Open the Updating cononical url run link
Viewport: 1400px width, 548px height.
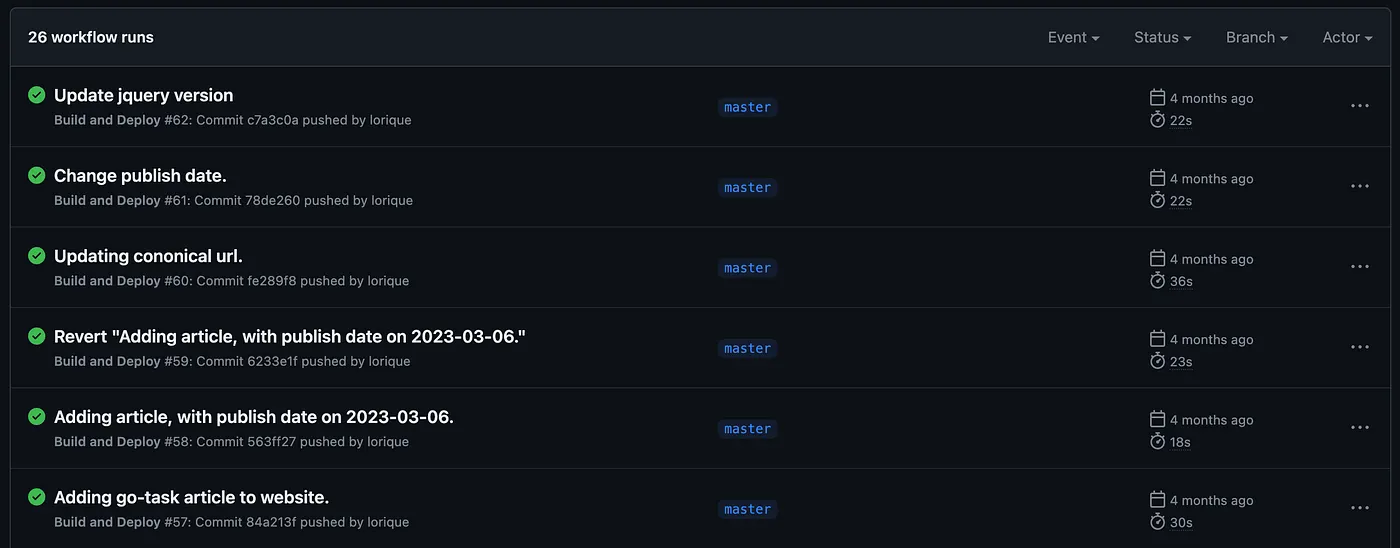point(148,256)
